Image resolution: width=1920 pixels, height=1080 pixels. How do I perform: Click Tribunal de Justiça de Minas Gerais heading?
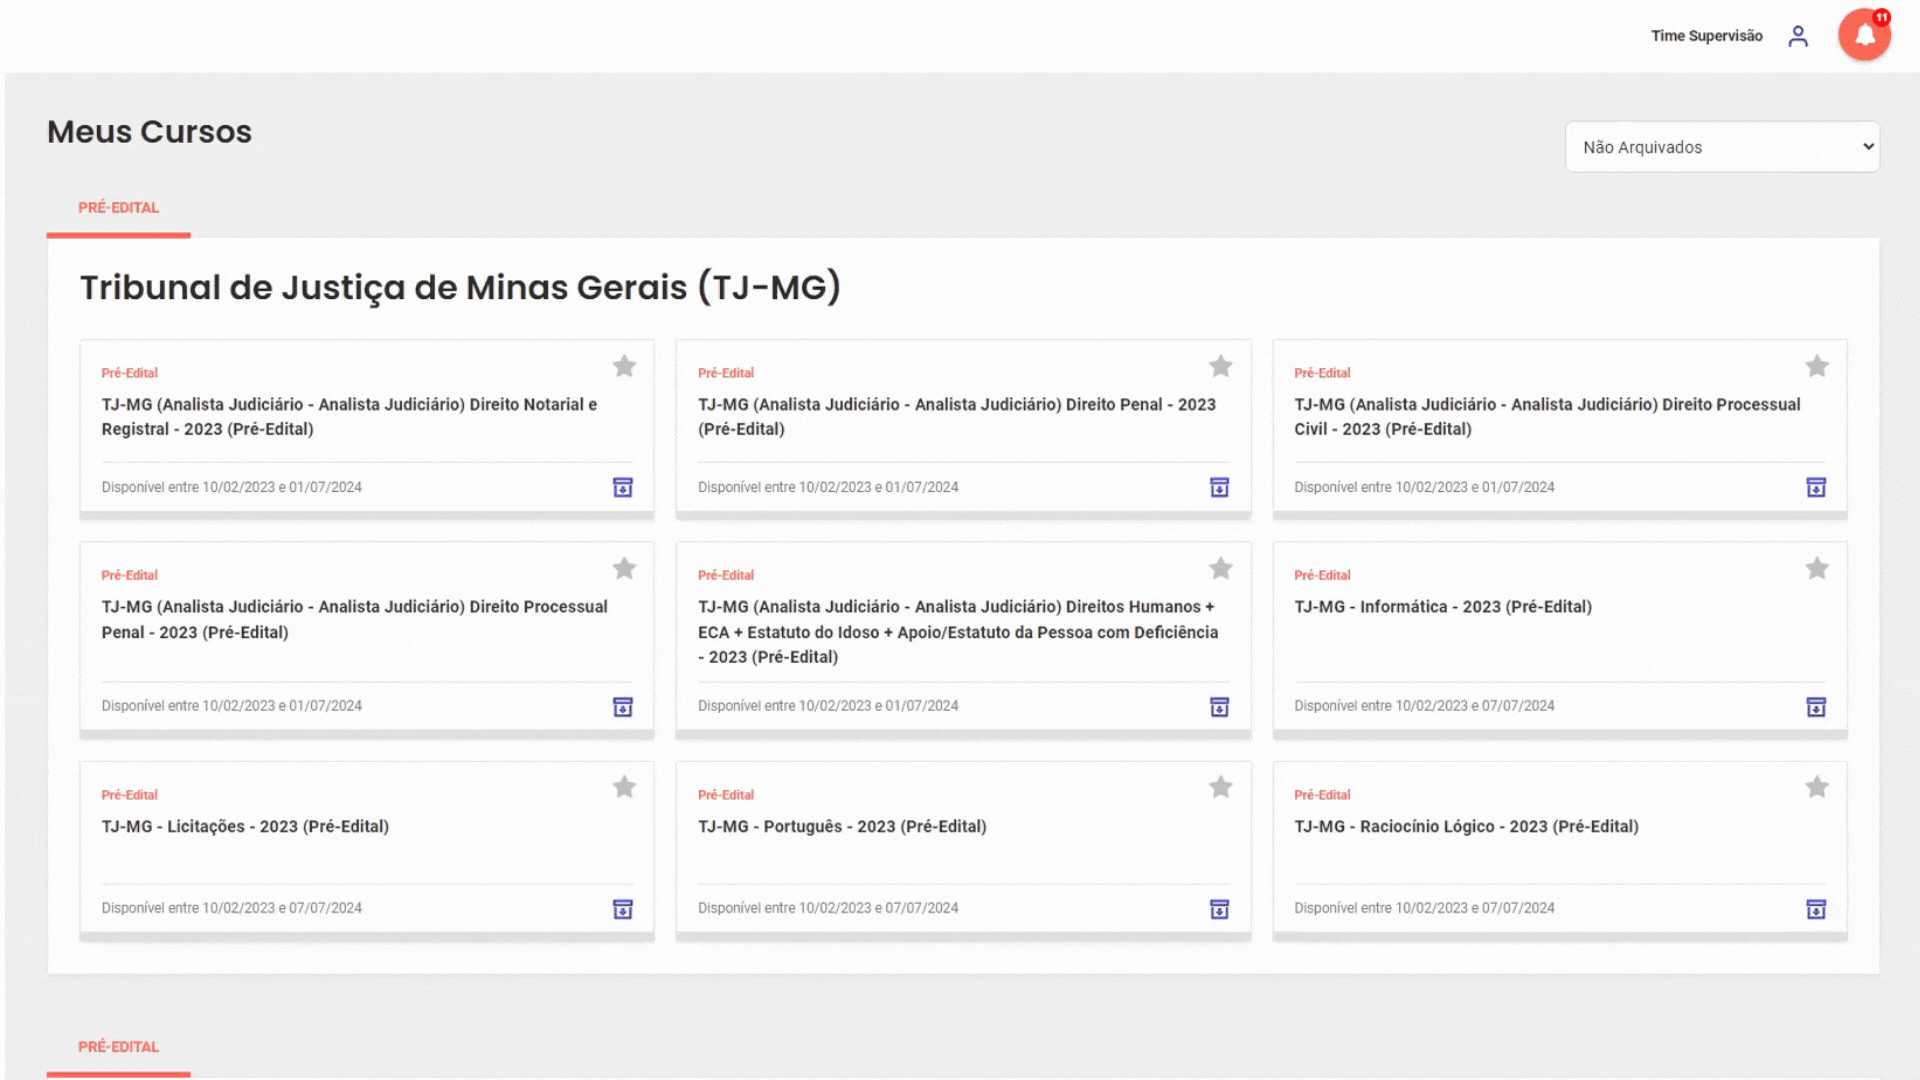460,288
